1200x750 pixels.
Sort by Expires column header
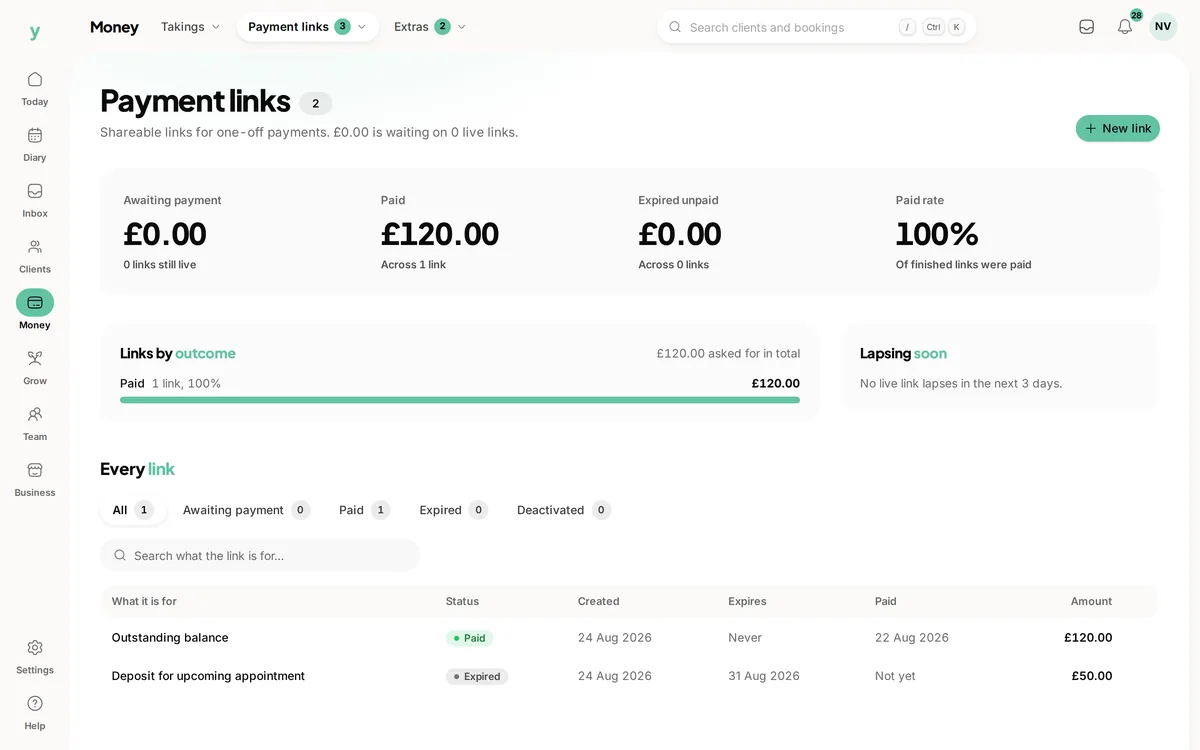[747, 601]
